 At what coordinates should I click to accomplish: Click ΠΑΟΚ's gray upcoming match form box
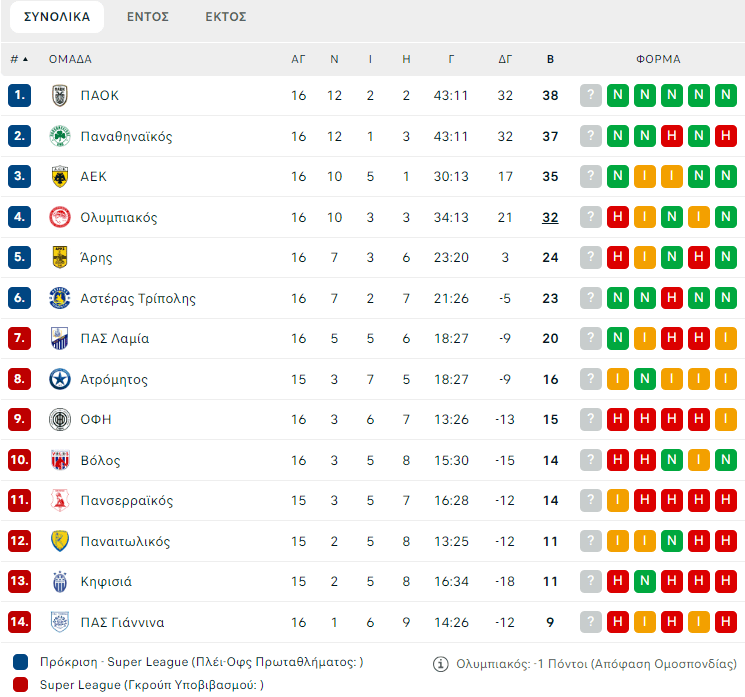(591, 96)
